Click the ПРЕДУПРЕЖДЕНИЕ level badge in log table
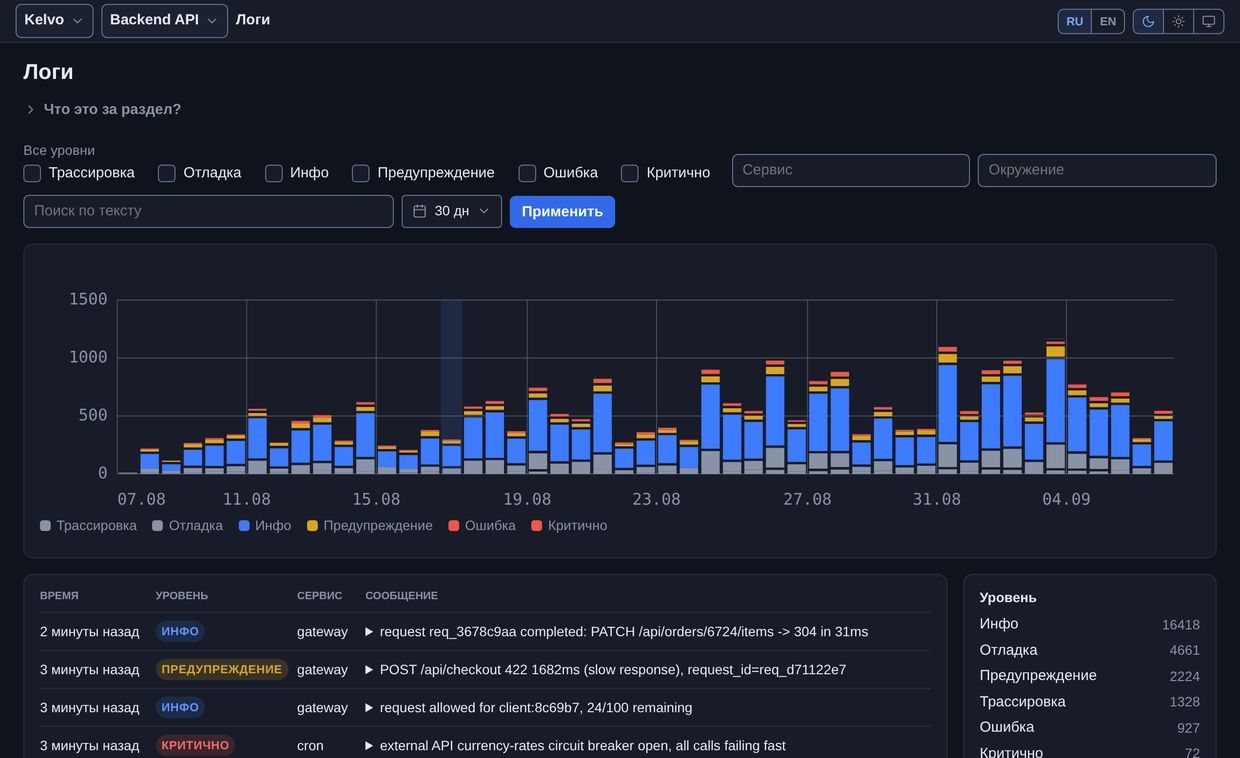This screenshot has height=758, width=1240. click(x=222, y=670)
